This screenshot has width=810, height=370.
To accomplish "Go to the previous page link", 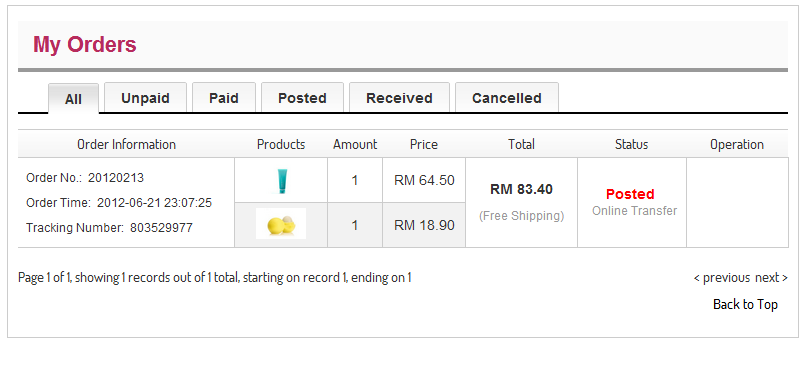I will click(x=722, y=278).
